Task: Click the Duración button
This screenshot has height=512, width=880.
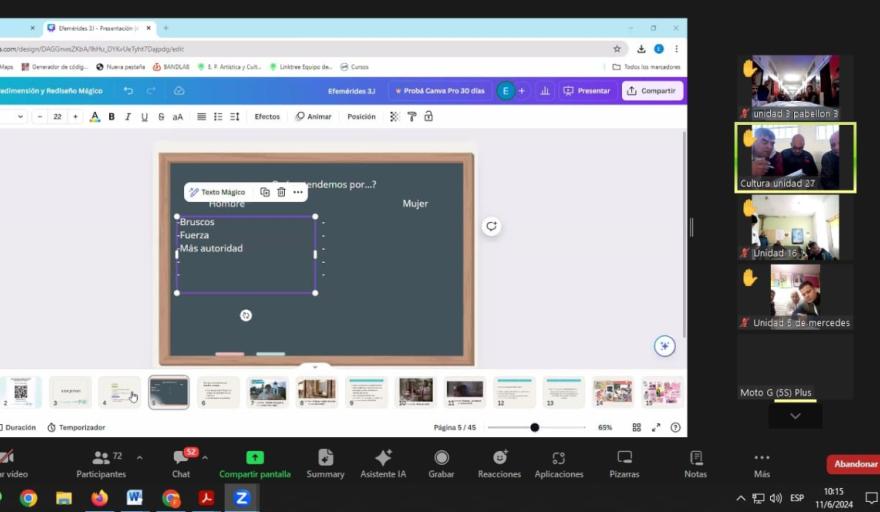Action: 18,427
